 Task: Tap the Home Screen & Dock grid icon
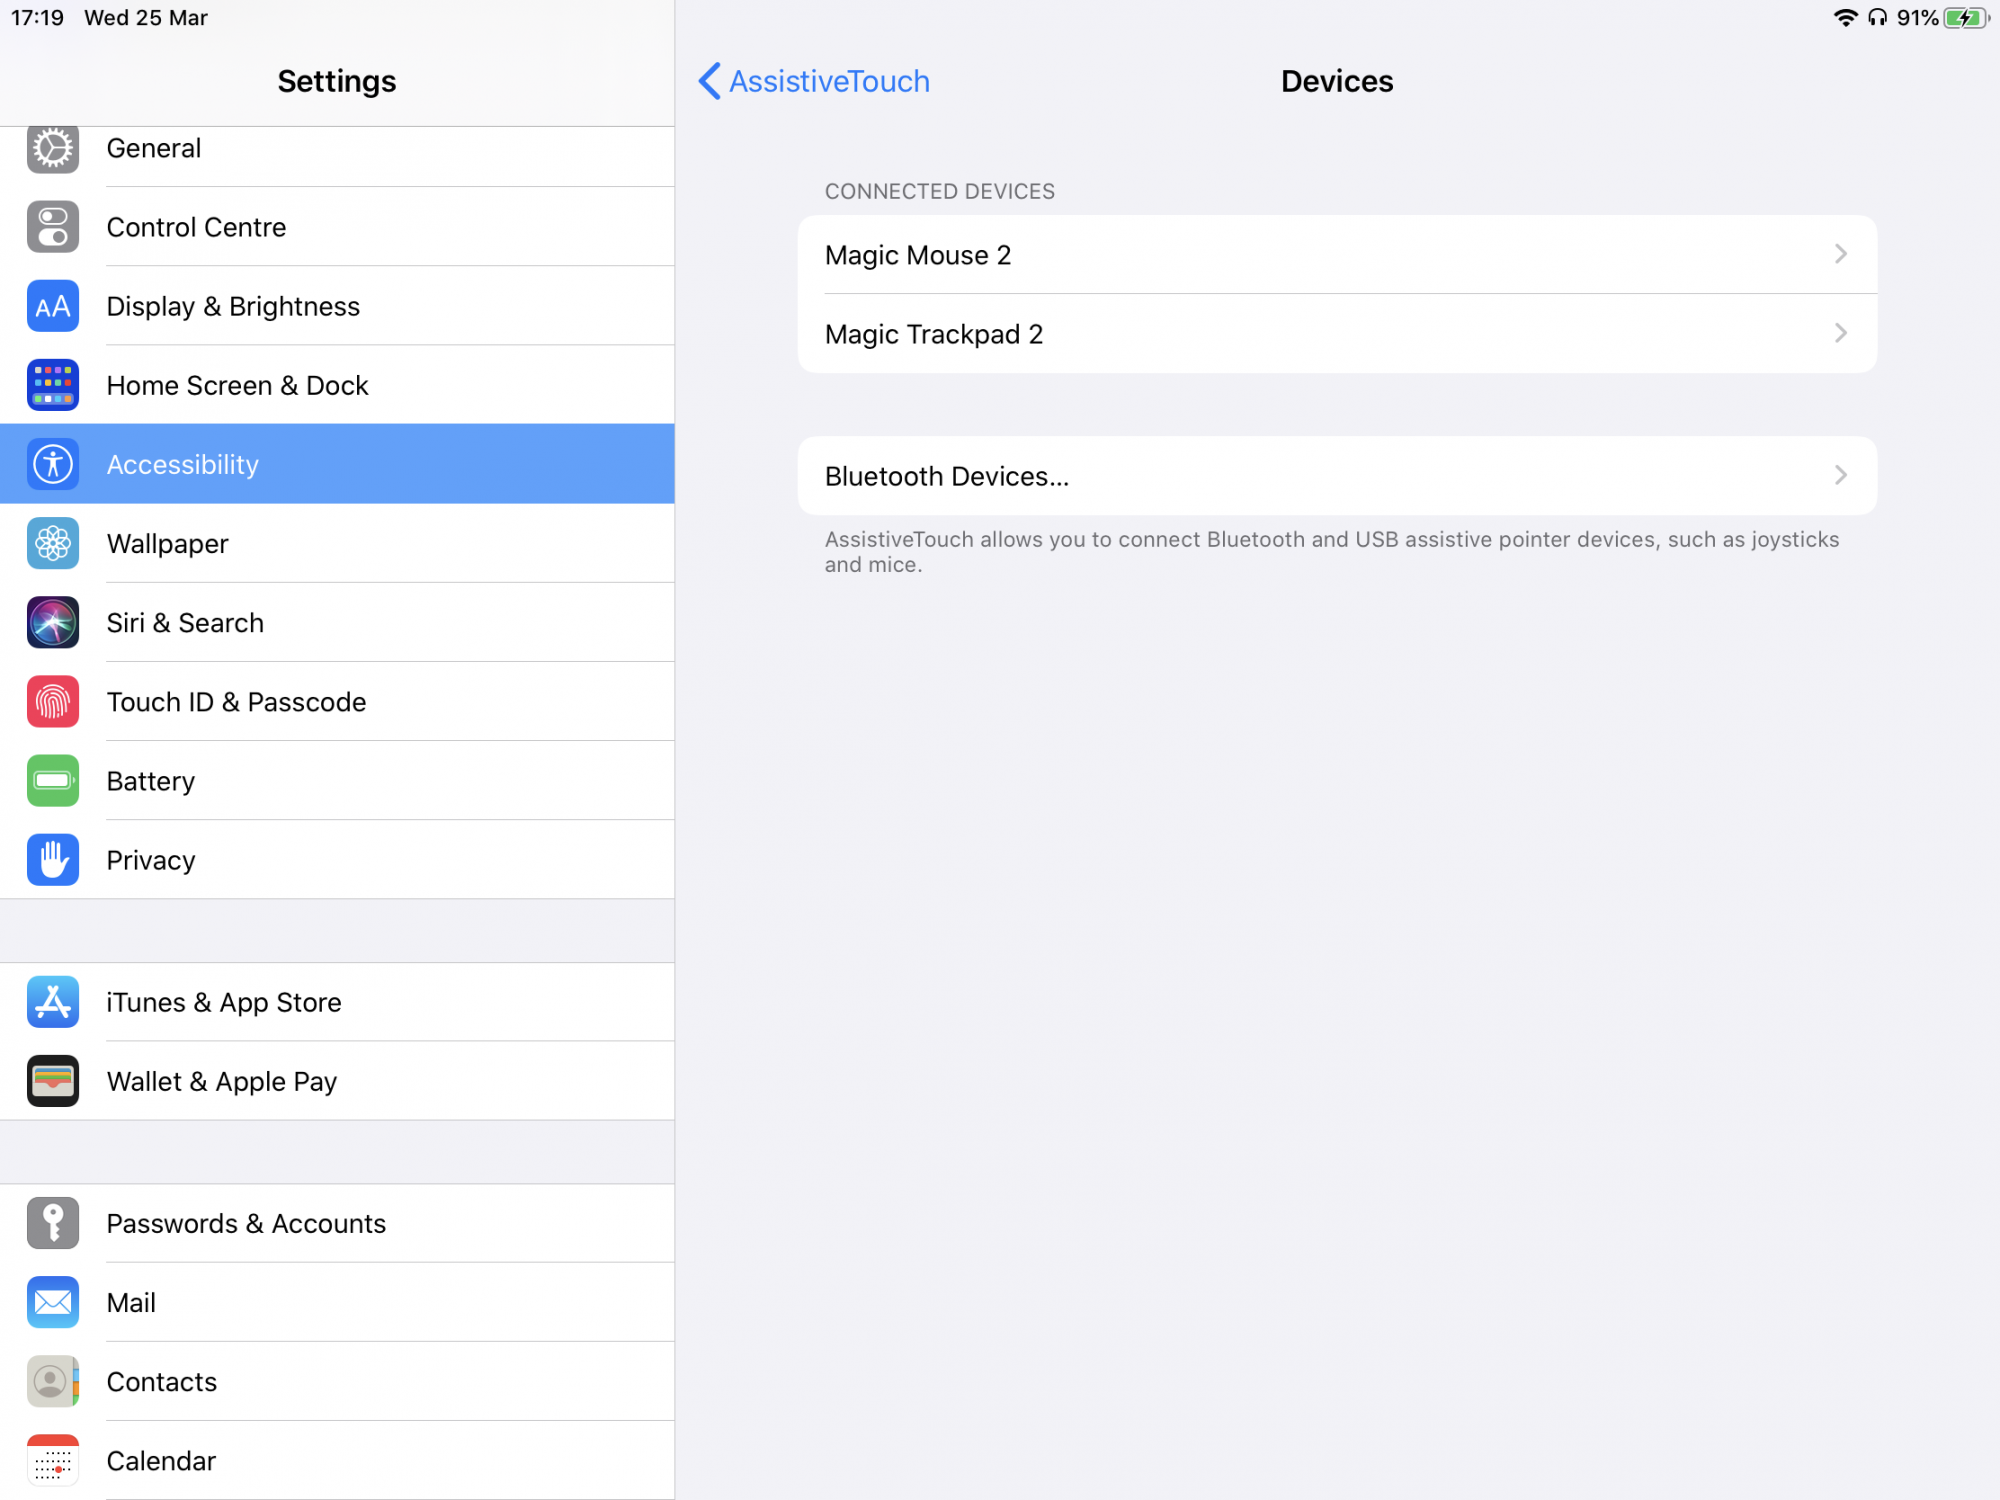(x=53, y=385)
